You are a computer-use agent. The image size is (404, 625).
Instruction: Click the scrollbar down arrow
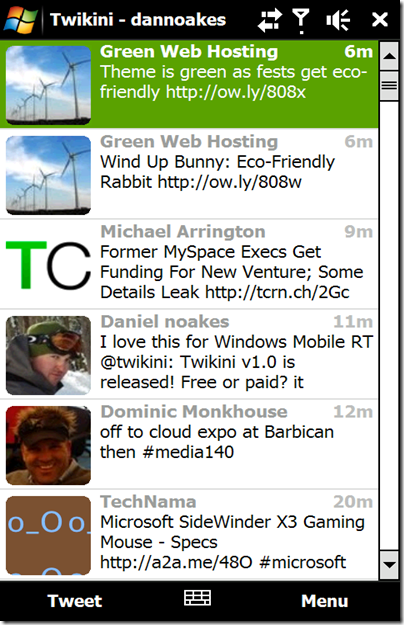click(389, 565)
